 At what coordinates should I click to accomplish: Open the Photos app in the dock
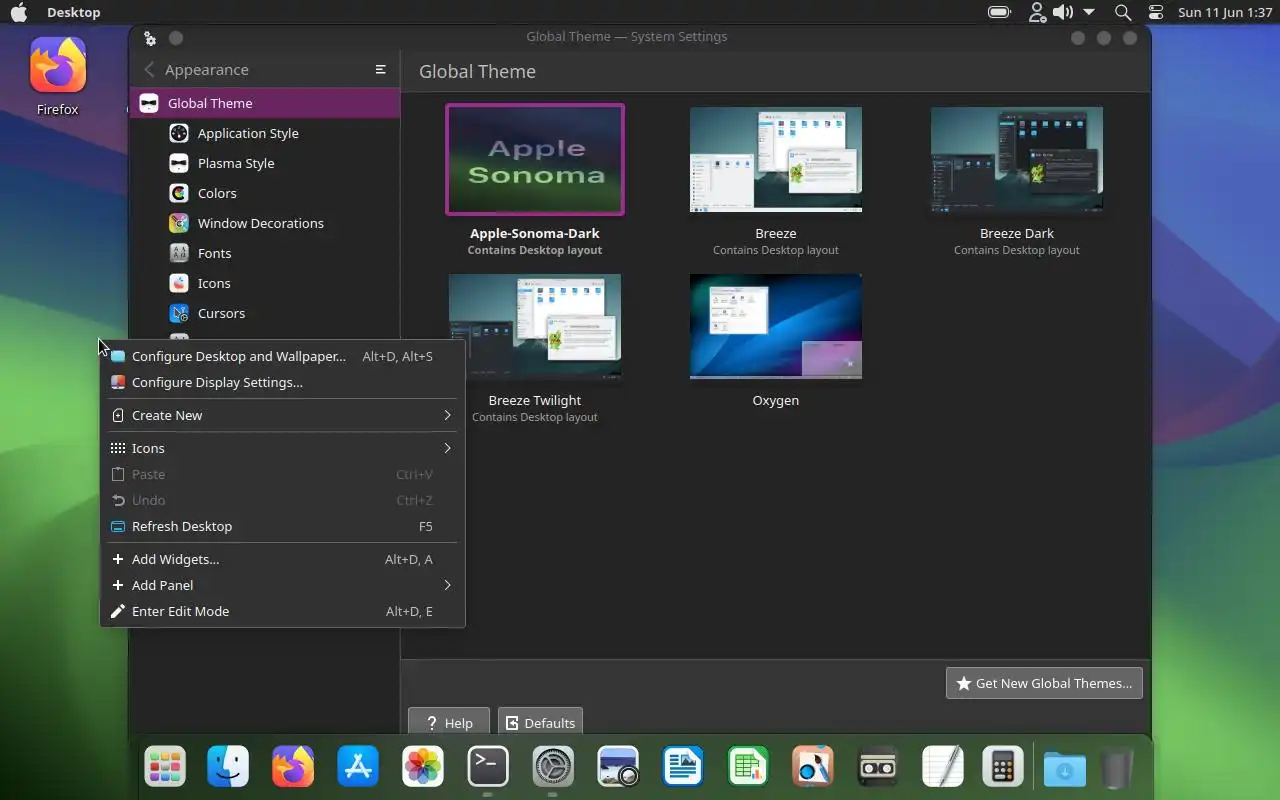click(x=423, y=767)
